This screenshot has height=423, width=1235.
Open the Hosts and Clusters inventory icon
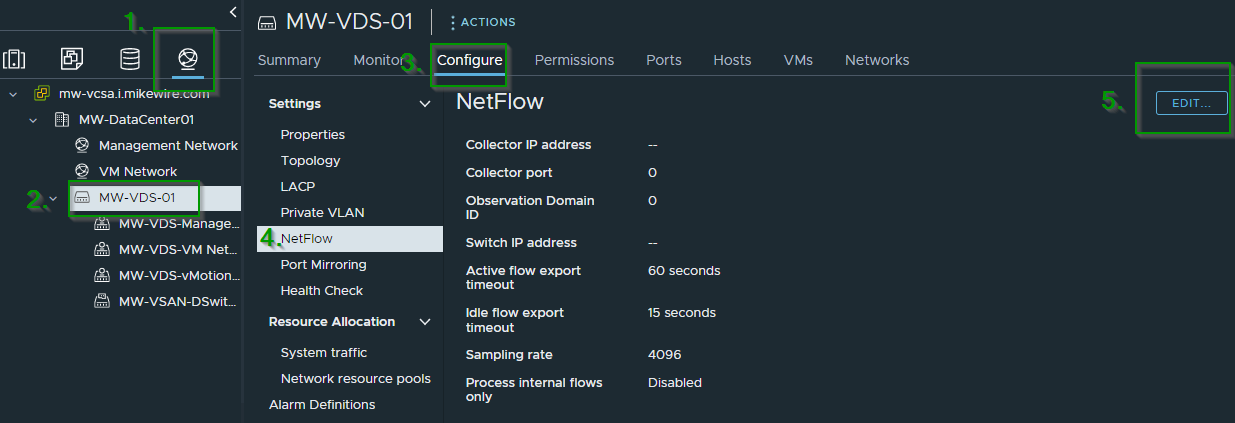15,59
